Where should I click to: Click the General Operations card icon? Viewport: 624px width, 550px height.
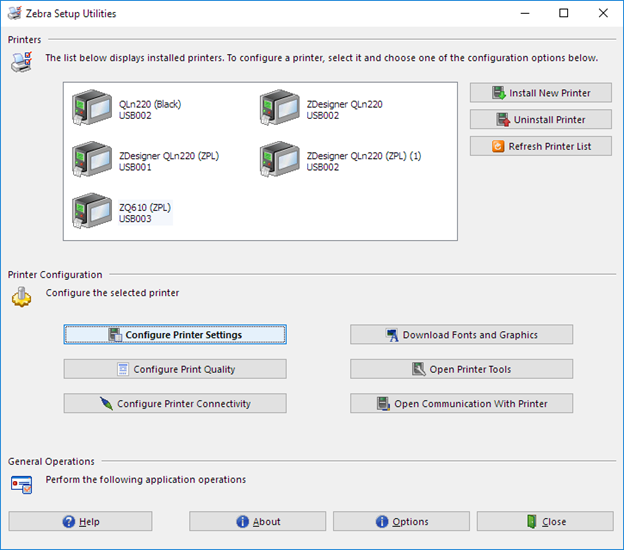point(21,484)
